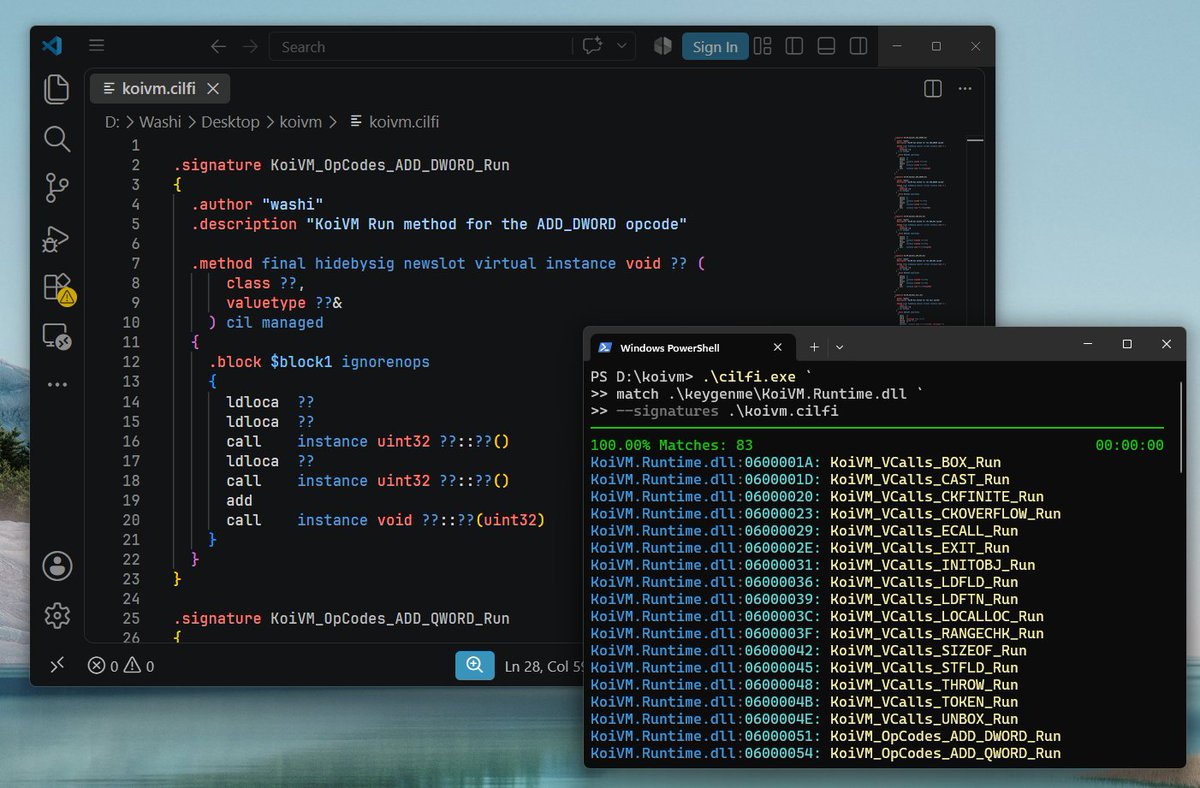Click the Desktop breadcrumb segment
Image resolution: width=1200 pixels, height=788 pixels.
point(230,122)
